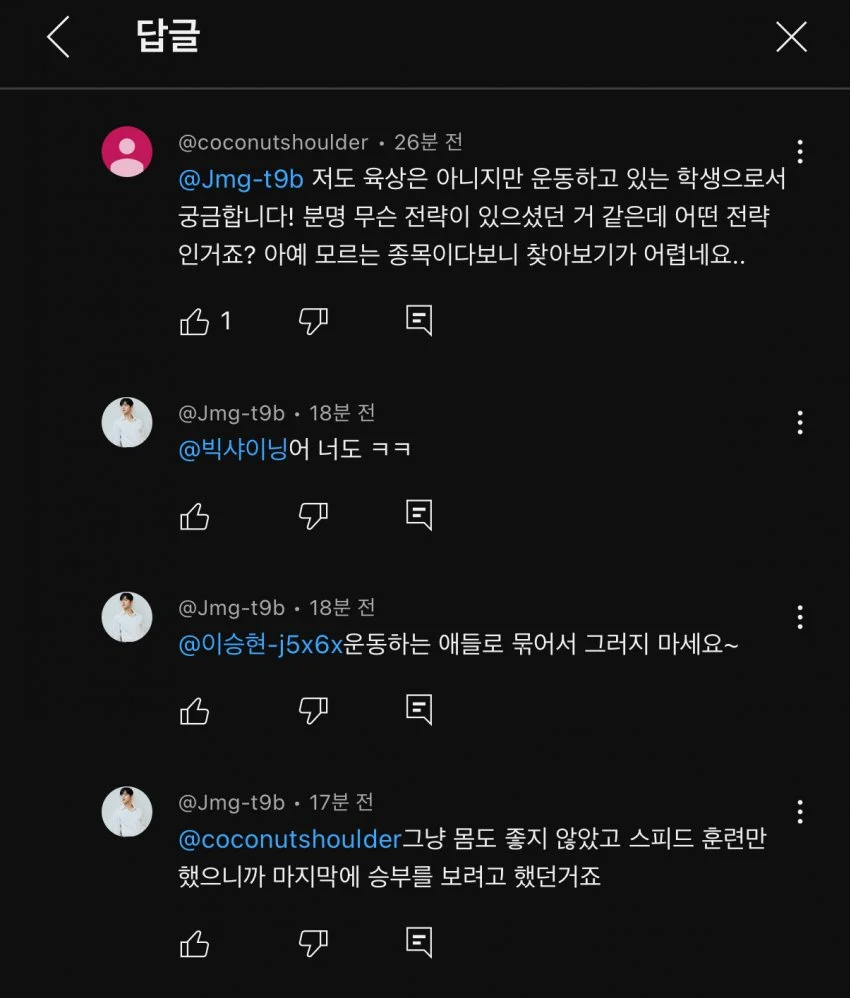Open more options for coconutshoulder's comment
This screenshot has height=998, width=850.
pyautogui.click(x=800, y=152)
